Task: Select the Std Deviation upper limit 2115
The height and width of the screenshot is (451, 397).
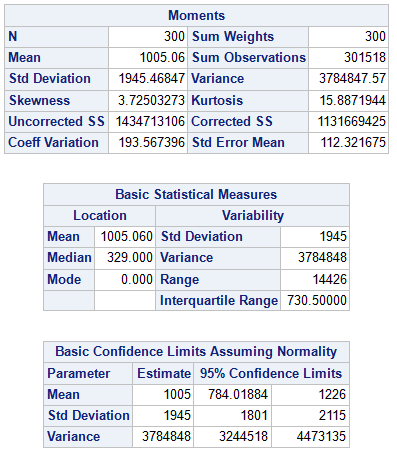Action: click(332, 415)
